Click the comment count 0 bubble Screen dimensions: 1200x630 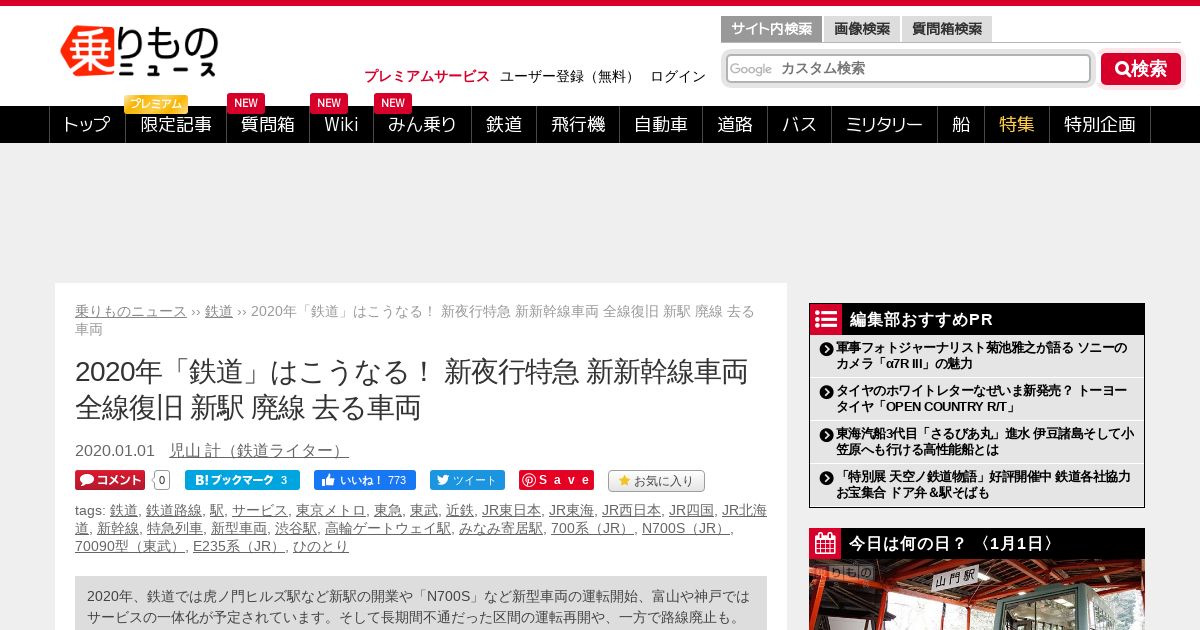[x=162, y=480]
